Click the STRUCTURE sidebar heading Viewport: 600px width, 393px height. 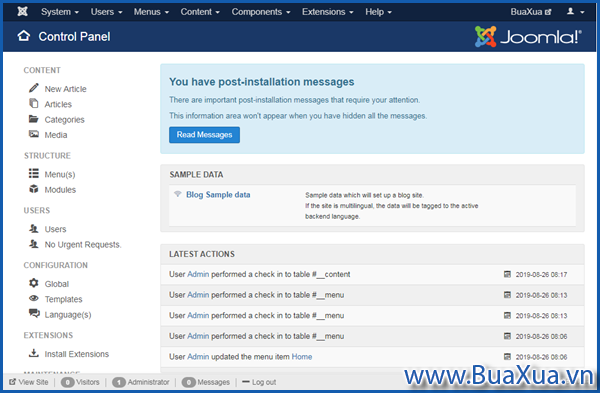click(47, 156)
